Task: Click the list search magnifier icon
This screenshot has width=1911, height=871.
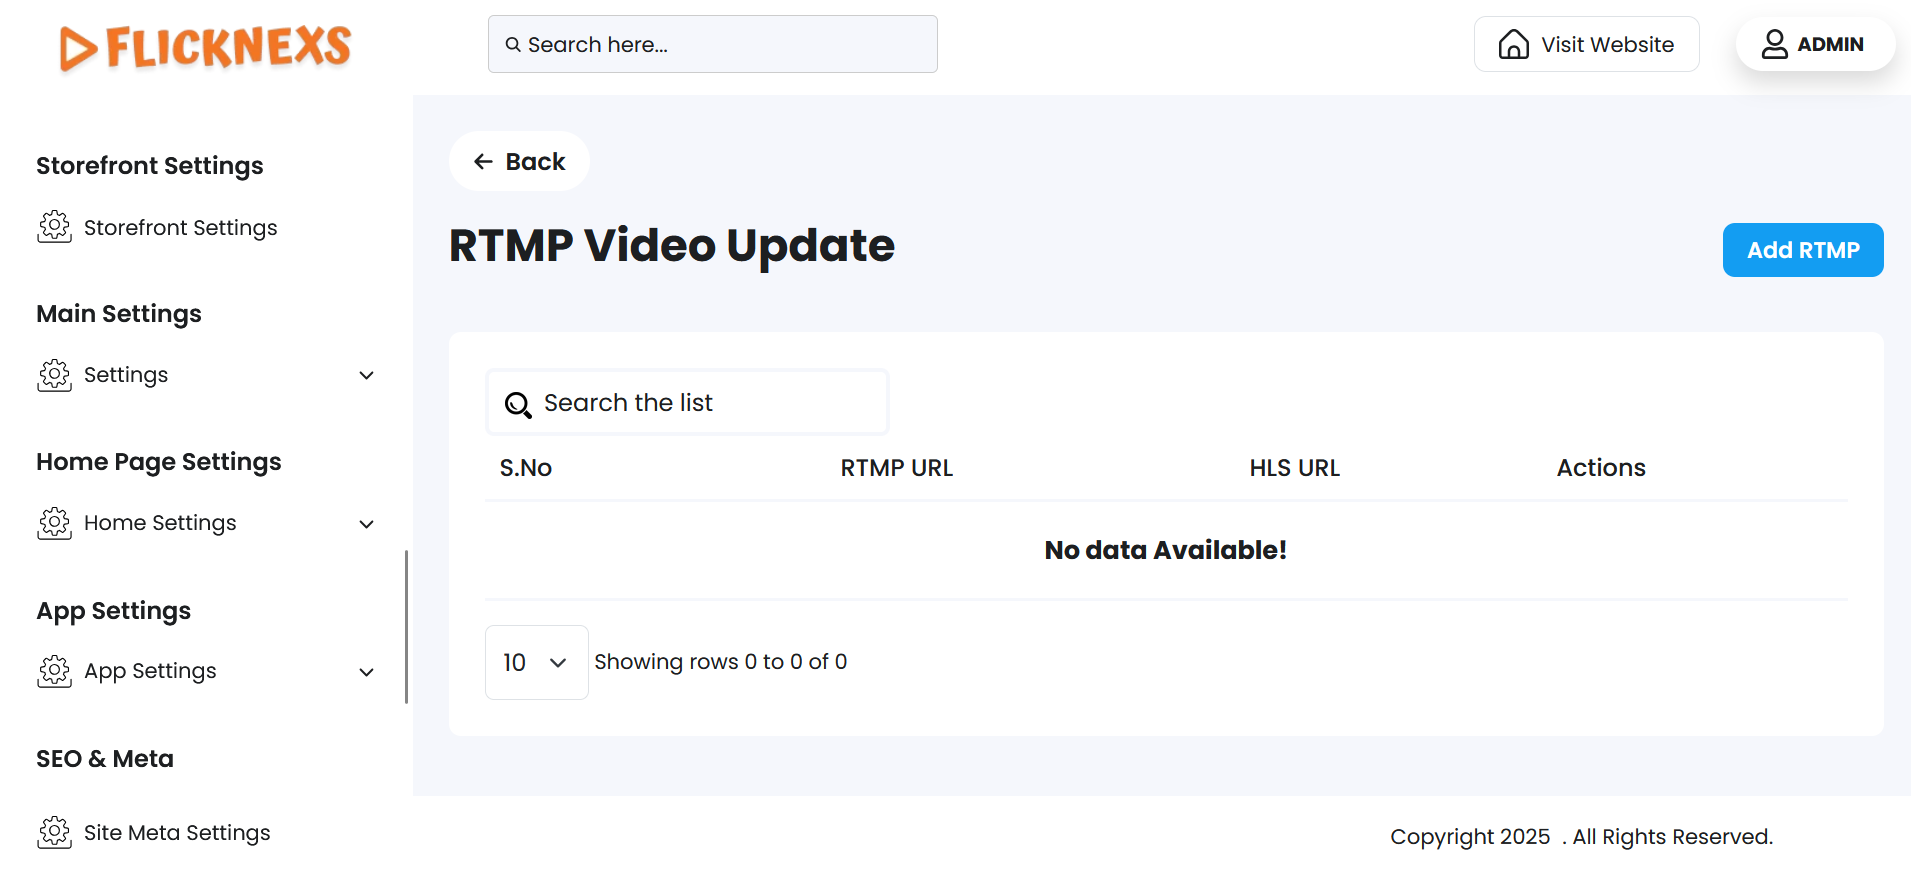Action: (518, 404)
